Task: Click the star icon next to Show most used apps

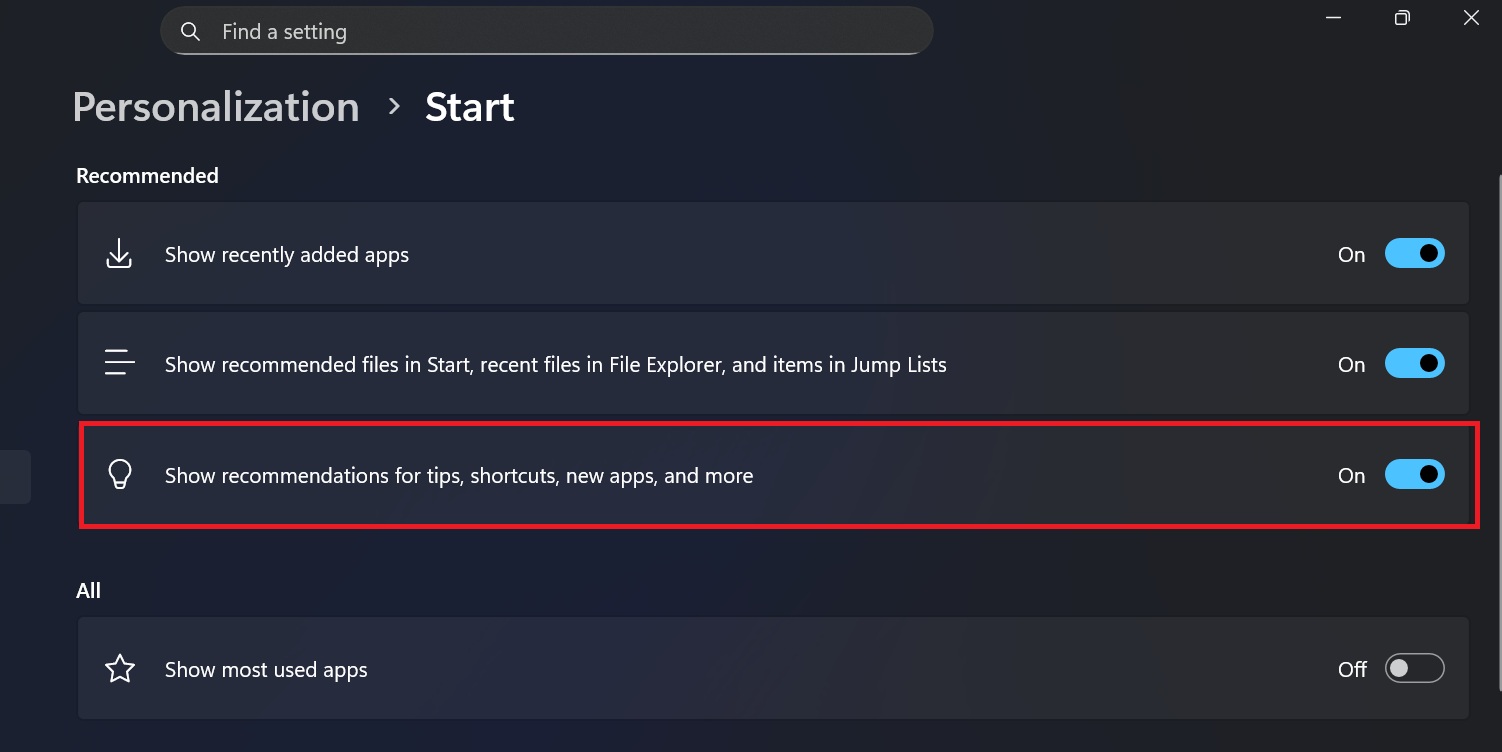Action: (x=119, y=667)
